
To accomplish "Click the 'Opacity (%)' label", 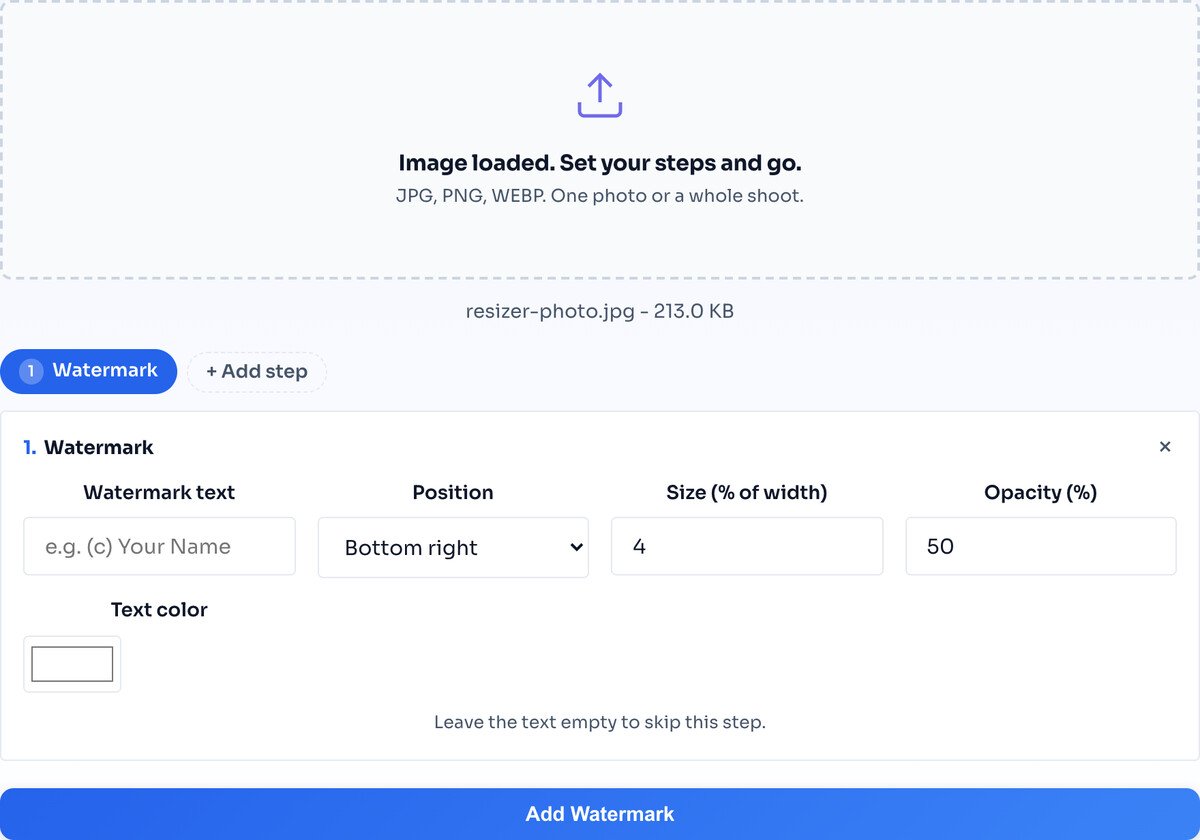I will click(x=1041, y=492).
